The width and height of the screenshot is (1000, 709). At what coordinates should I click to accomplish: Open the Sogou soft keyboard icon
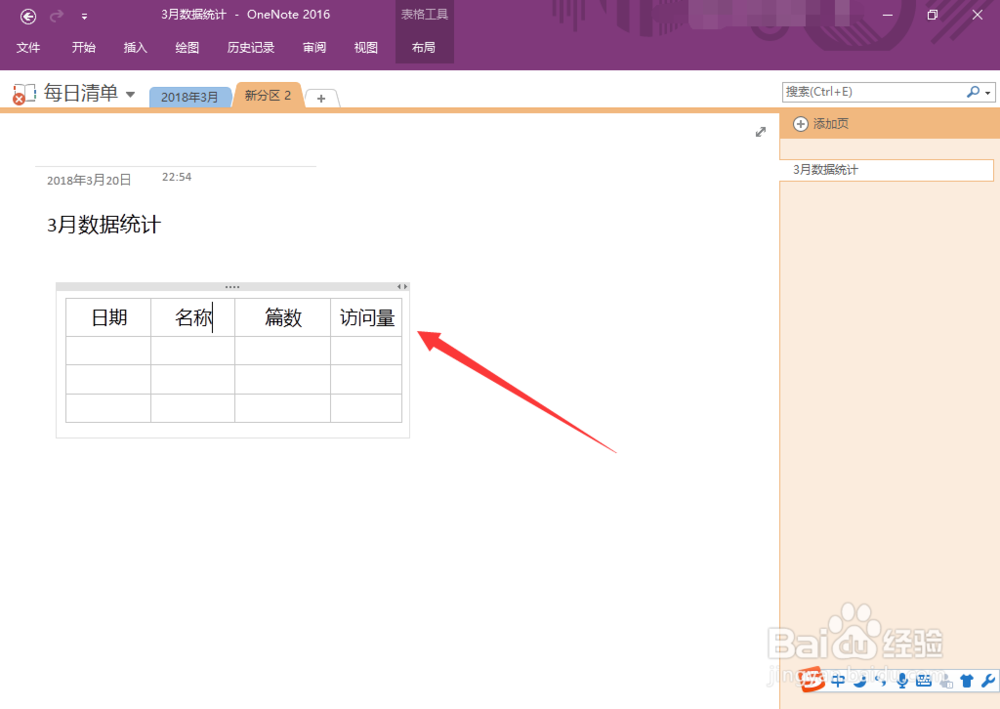tap(924, 680)
